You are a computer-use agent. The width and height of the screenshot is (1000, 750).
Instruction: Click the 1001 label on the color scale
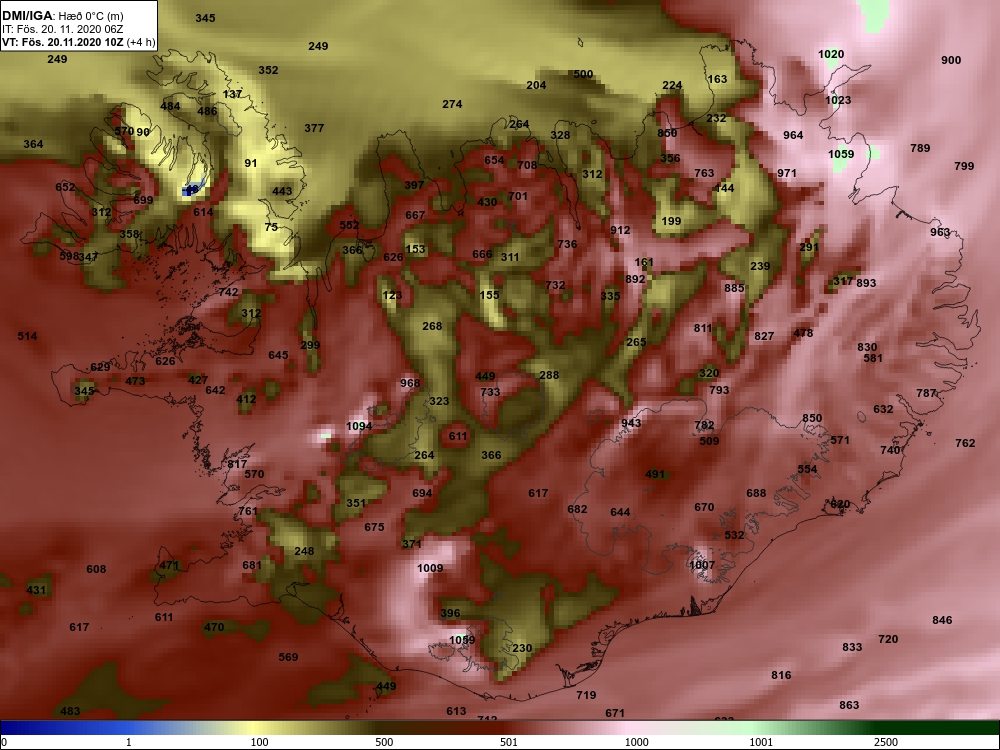tap(761, 742)
